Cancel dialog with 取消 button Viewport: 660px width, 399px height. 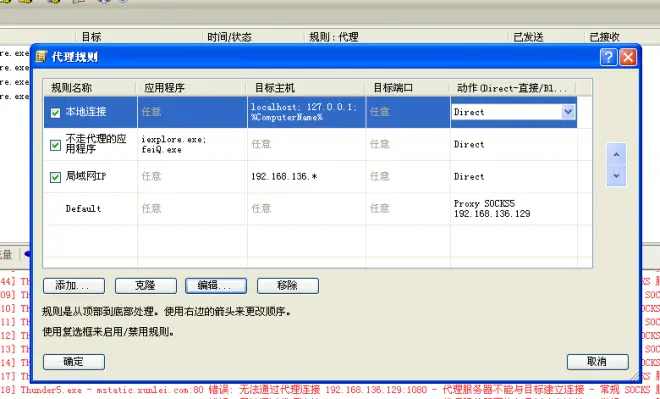point(598,362)
